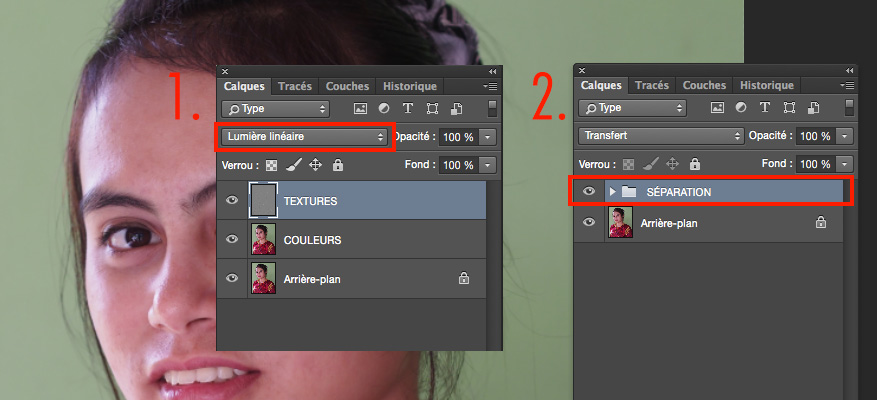Lock image pixels brush icon panel 1
The image size is (877, 400).
(x=294, y=164)
